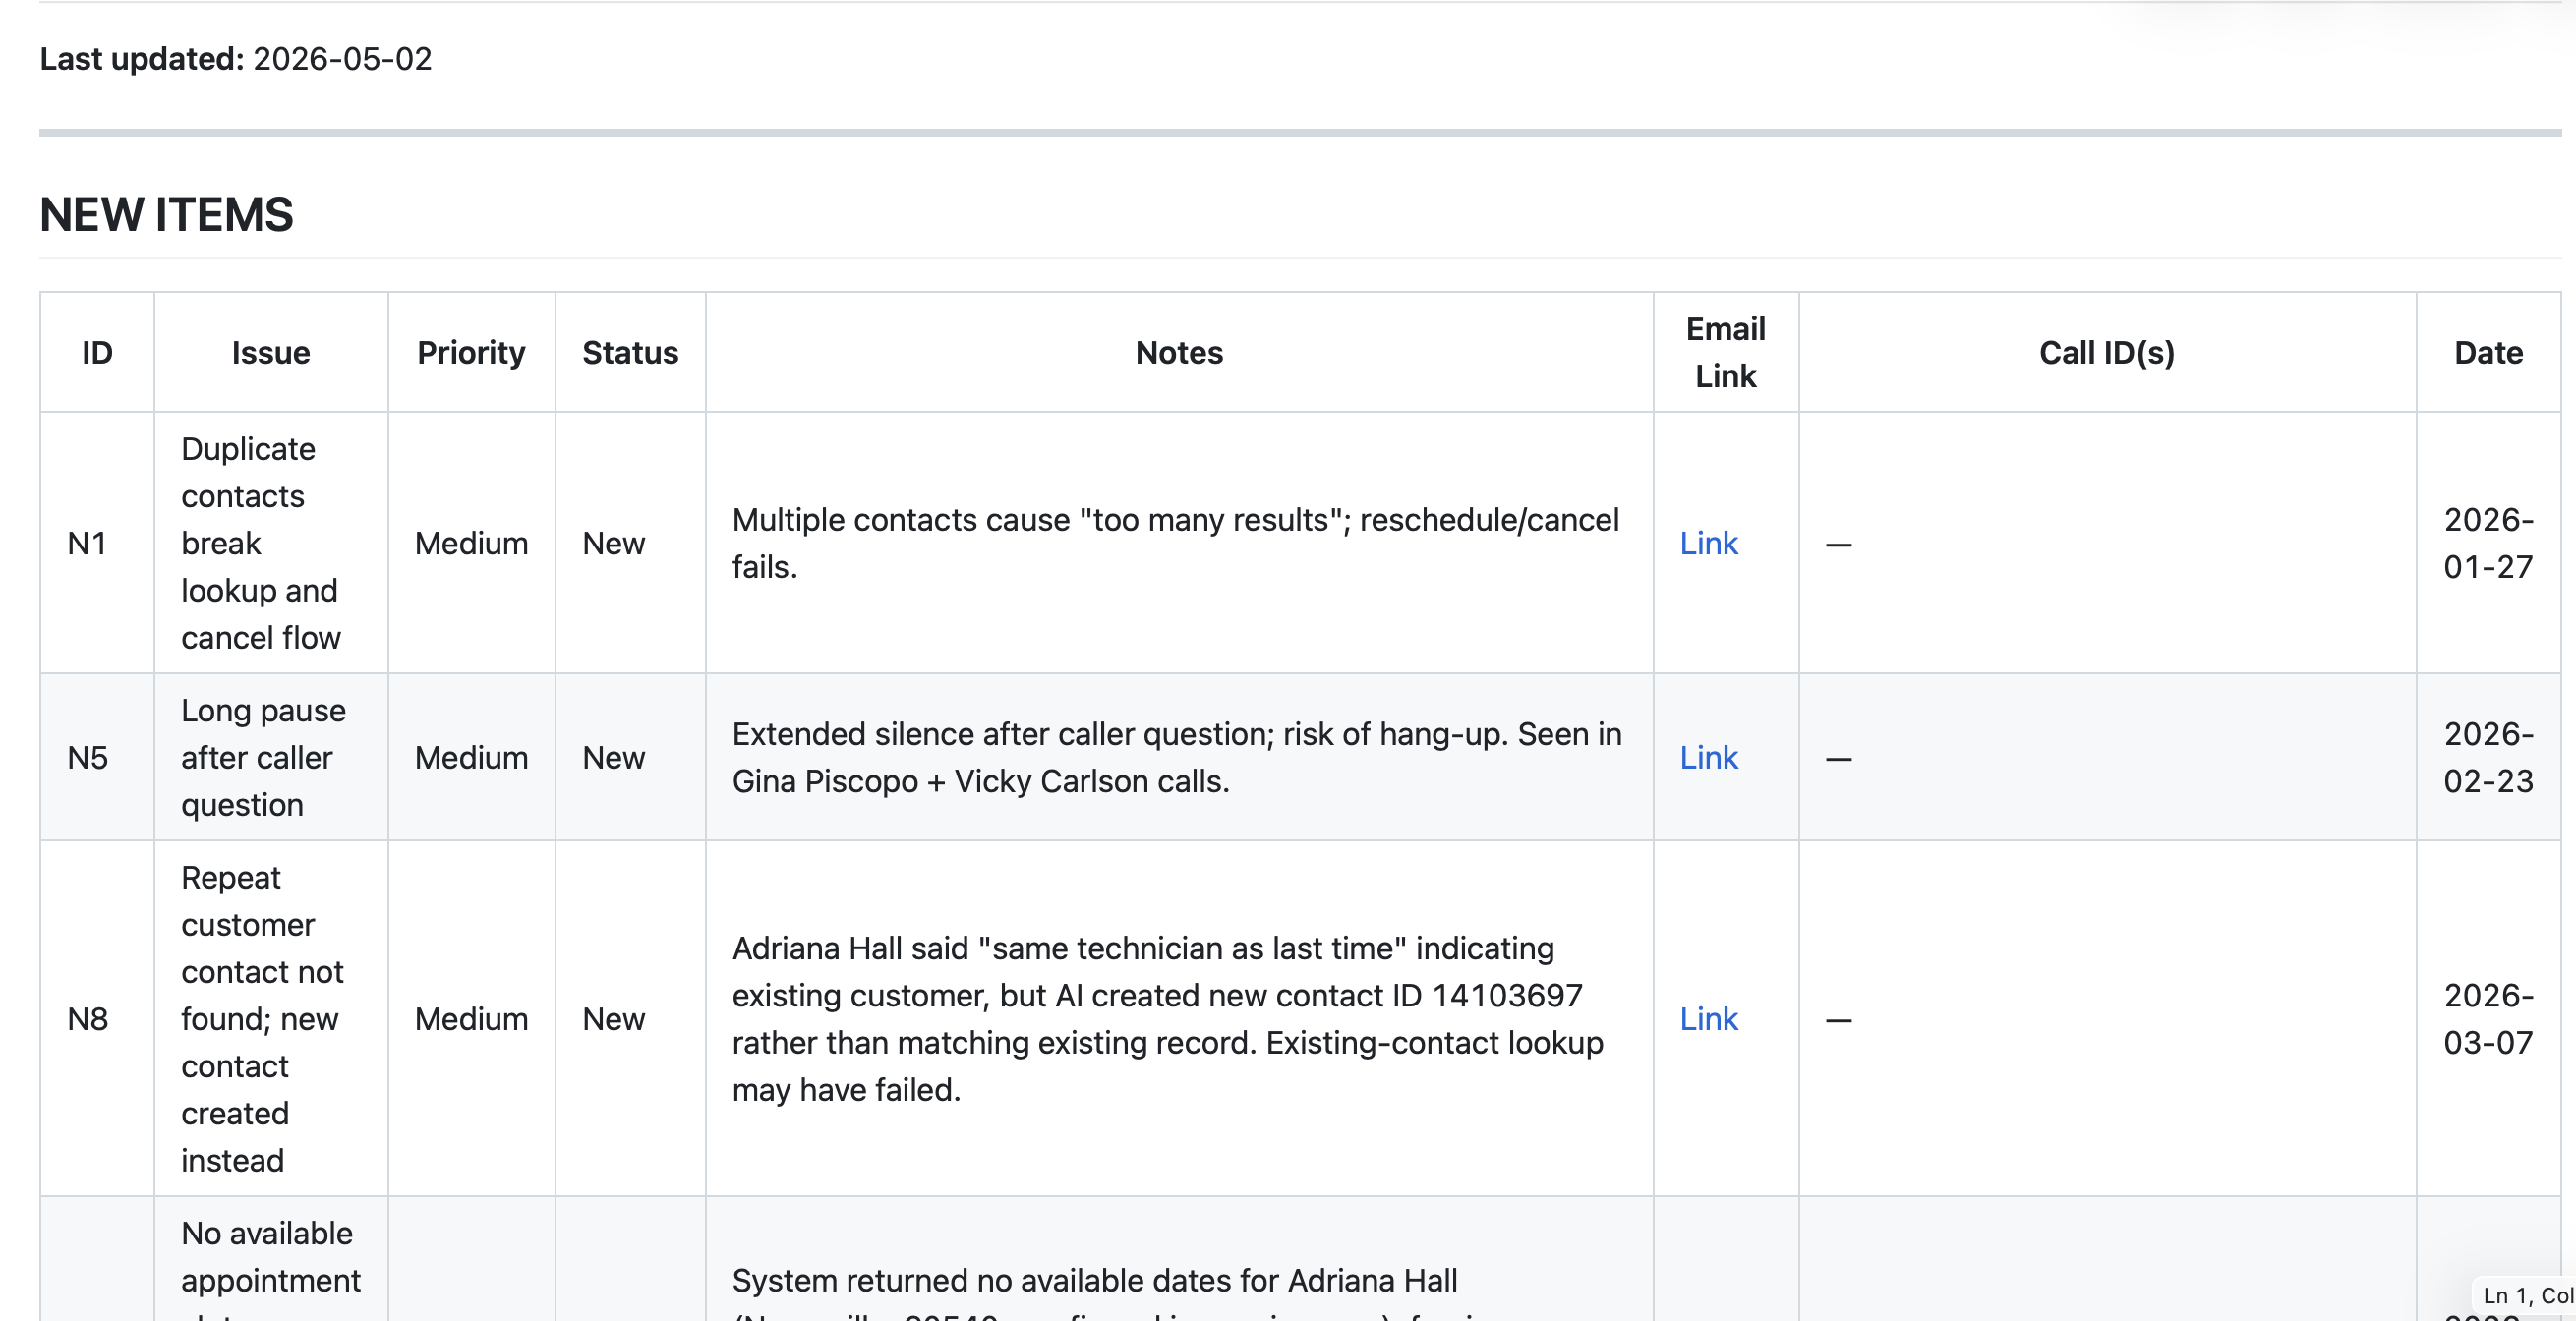Click the Ln 1, Col status bar indicator

2527,1295
